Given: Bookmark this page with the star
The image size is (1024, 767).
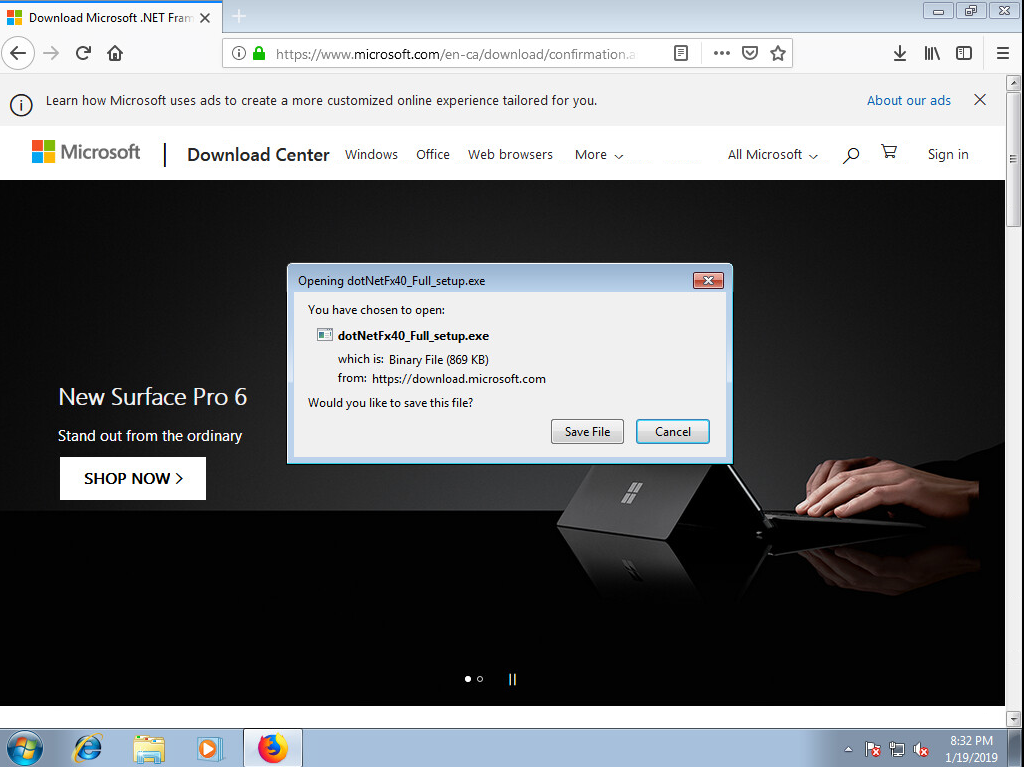Looking at the screenshot, I should click(x=778, y=54).
